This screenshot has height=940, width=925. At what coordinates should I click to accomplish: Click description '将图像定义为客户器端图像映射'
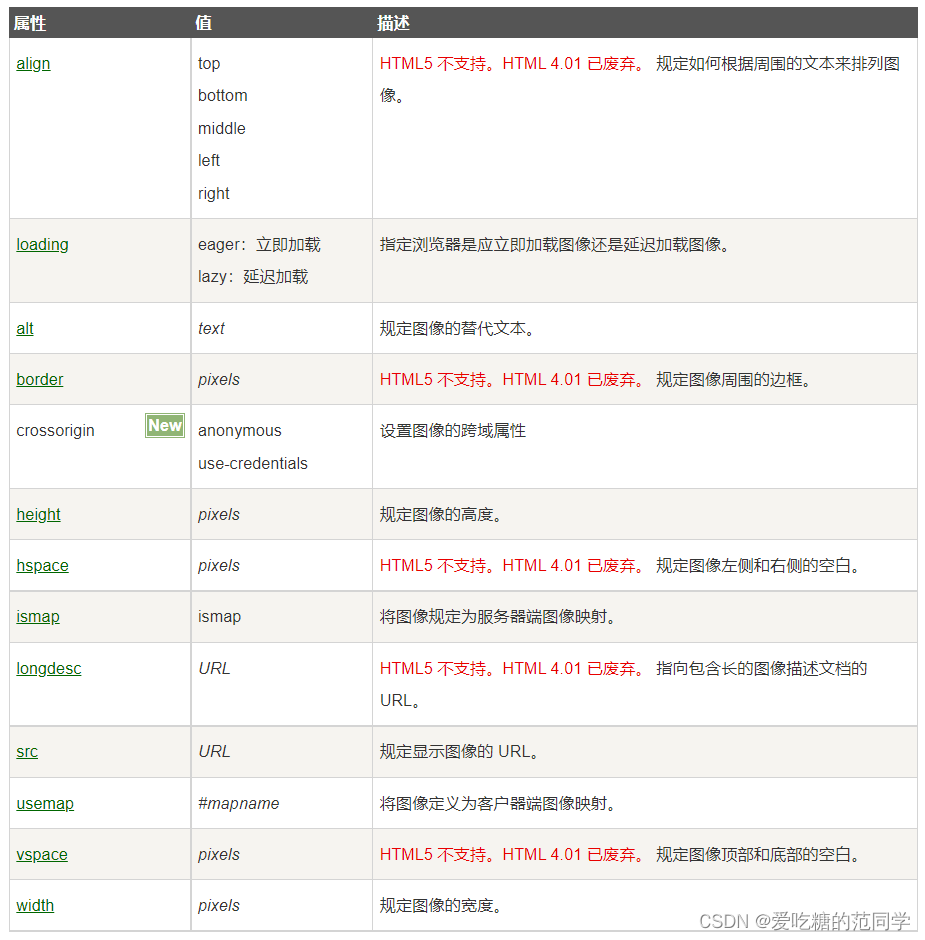tap(496, 803)
